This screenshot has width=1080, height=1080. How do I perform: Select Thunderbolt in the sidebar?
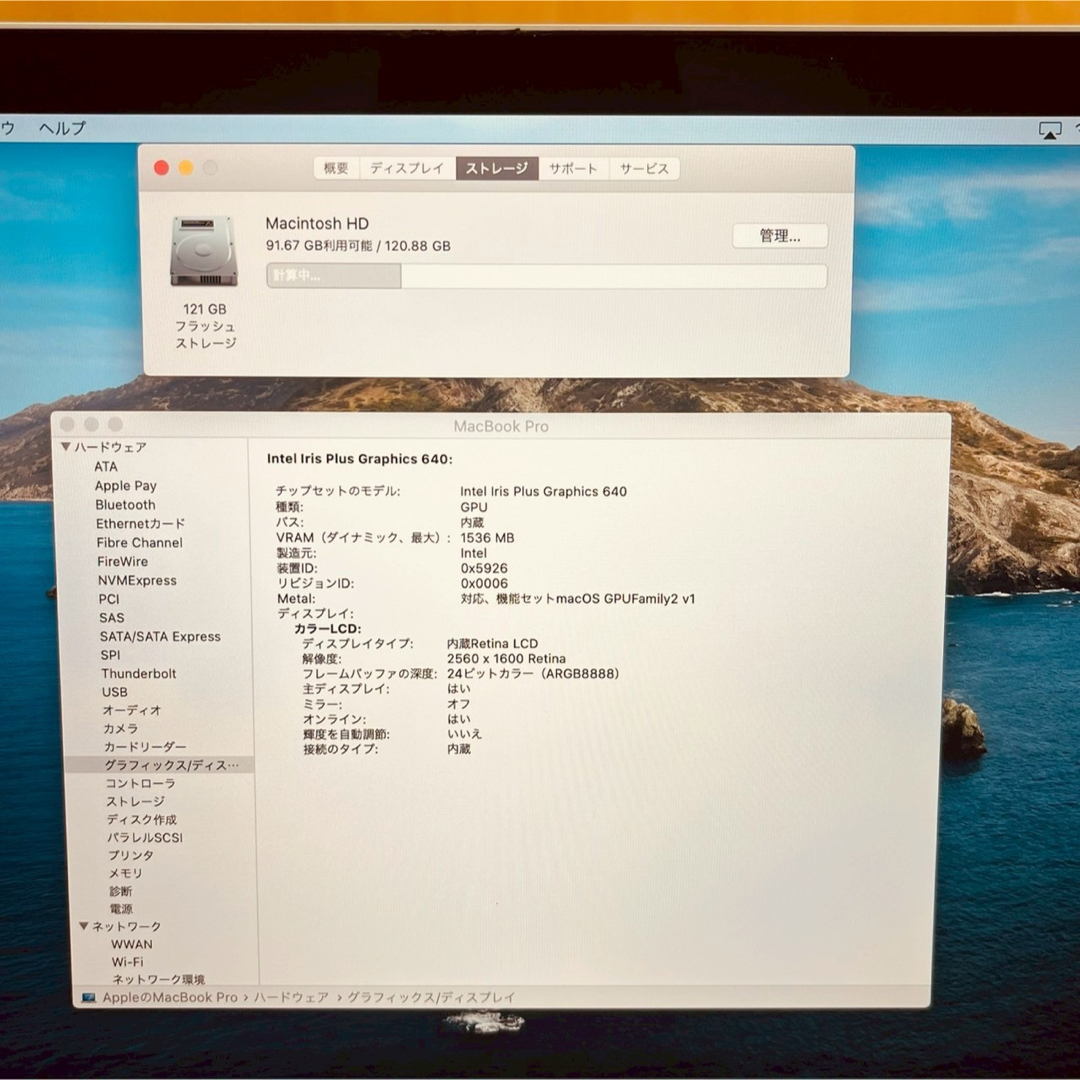click(x=139, y=674)
